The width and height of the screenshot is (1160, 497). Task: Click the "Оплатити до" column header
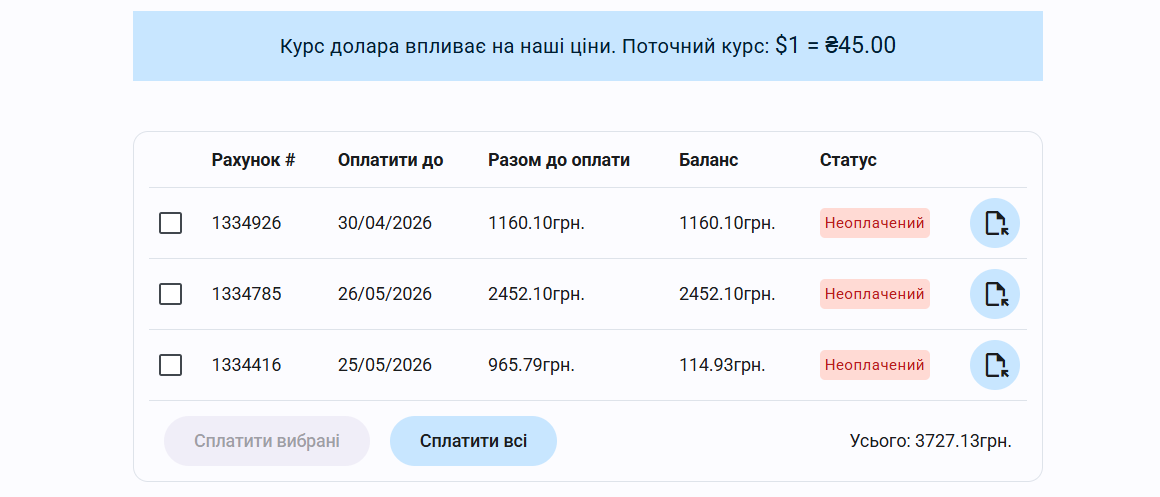(x=390, y=160)
